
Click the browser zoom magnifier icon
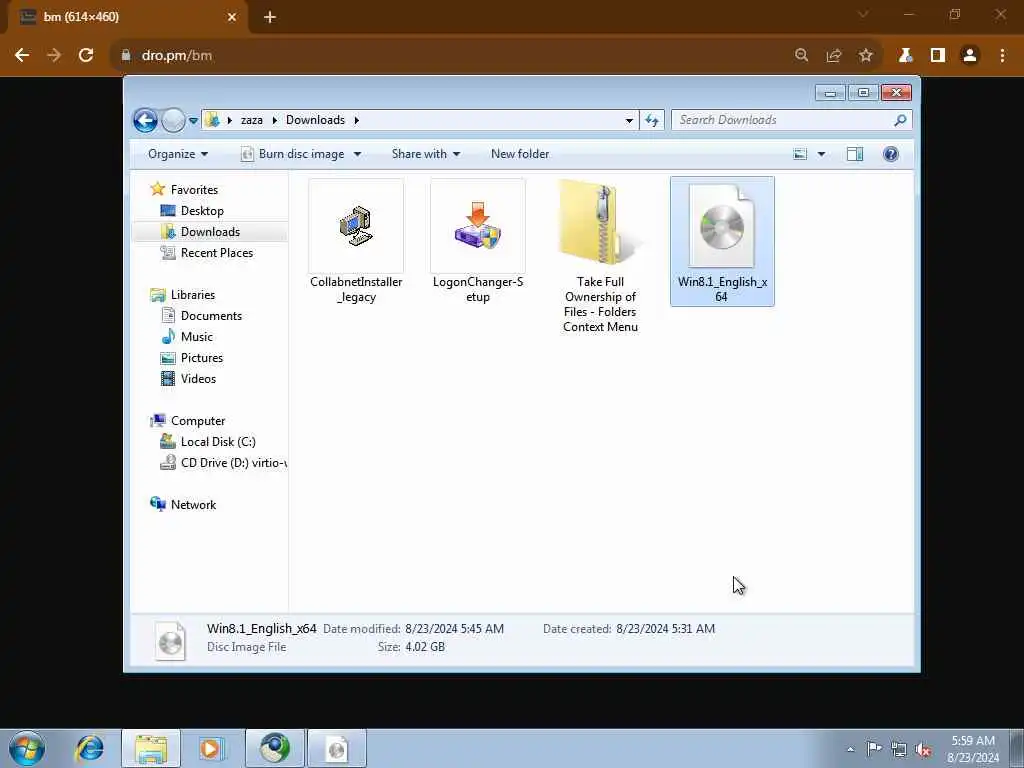coord(801,56)
